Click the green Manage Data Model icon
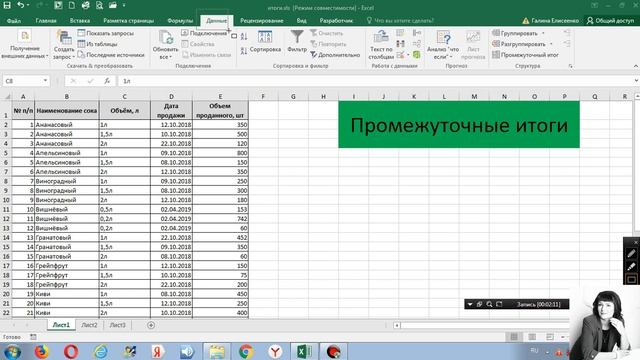The image size is (640, 360). click(x=417, y=54)
